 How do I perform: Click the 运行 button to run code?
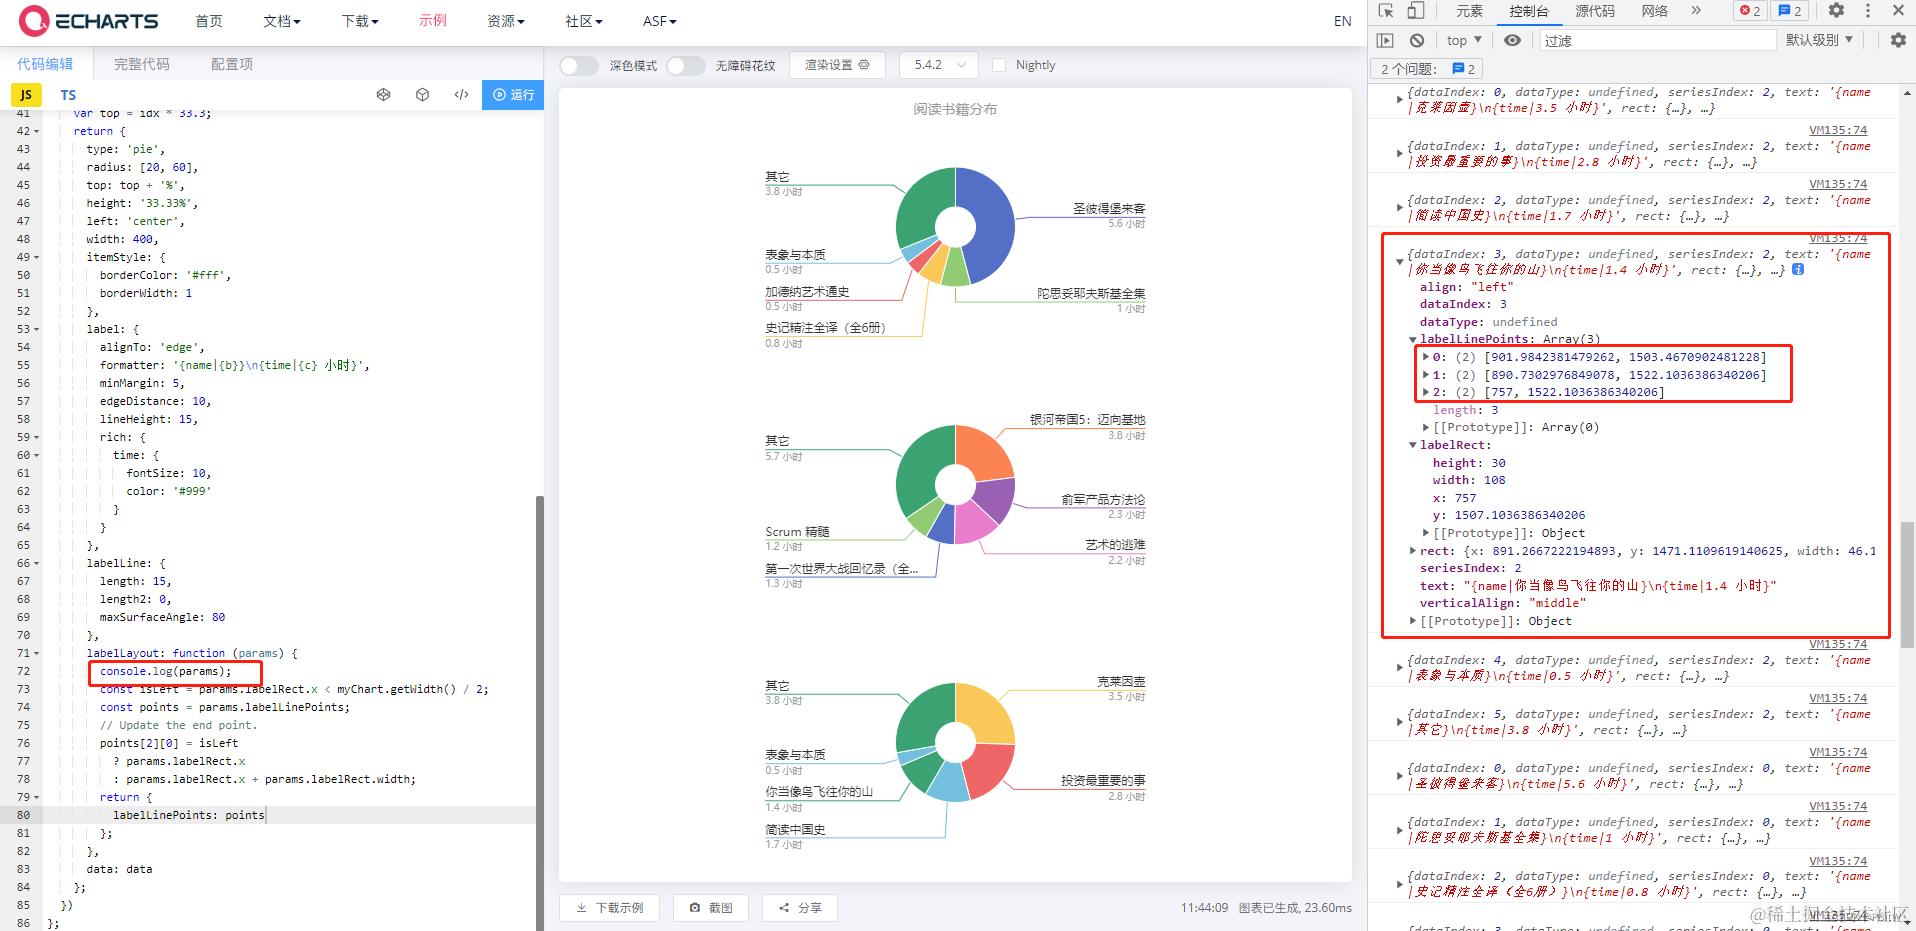[x=512, y=94]
